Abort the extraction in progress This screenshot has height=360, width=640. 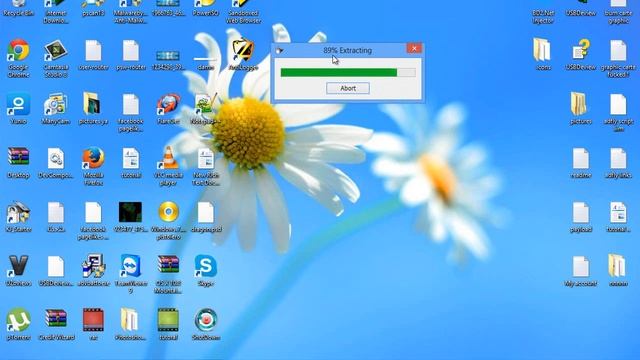click(x=348, y=88)
